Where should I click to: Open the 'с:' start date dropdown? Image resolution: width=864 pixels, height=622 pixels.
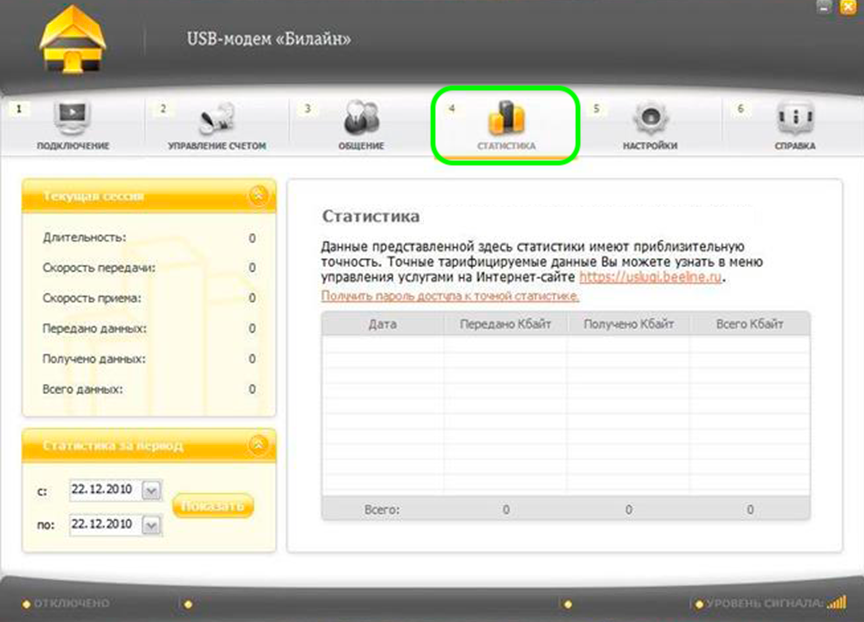coord(152,490)
